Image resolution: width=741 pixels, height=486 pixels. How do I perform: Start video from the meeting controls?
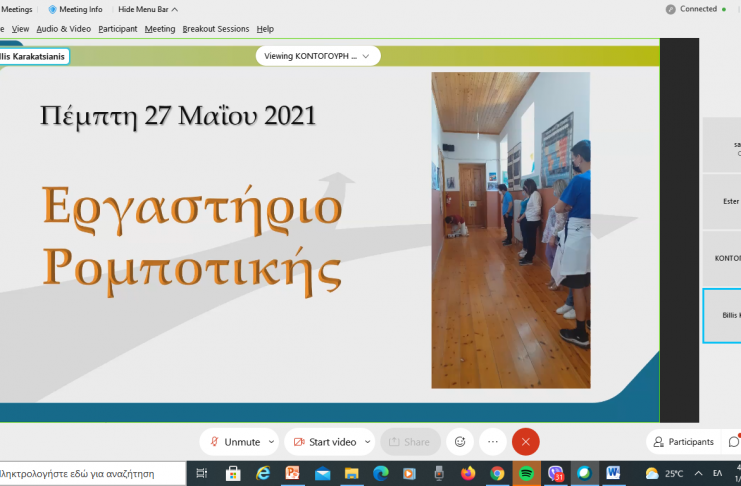click(x=324, y=442)
